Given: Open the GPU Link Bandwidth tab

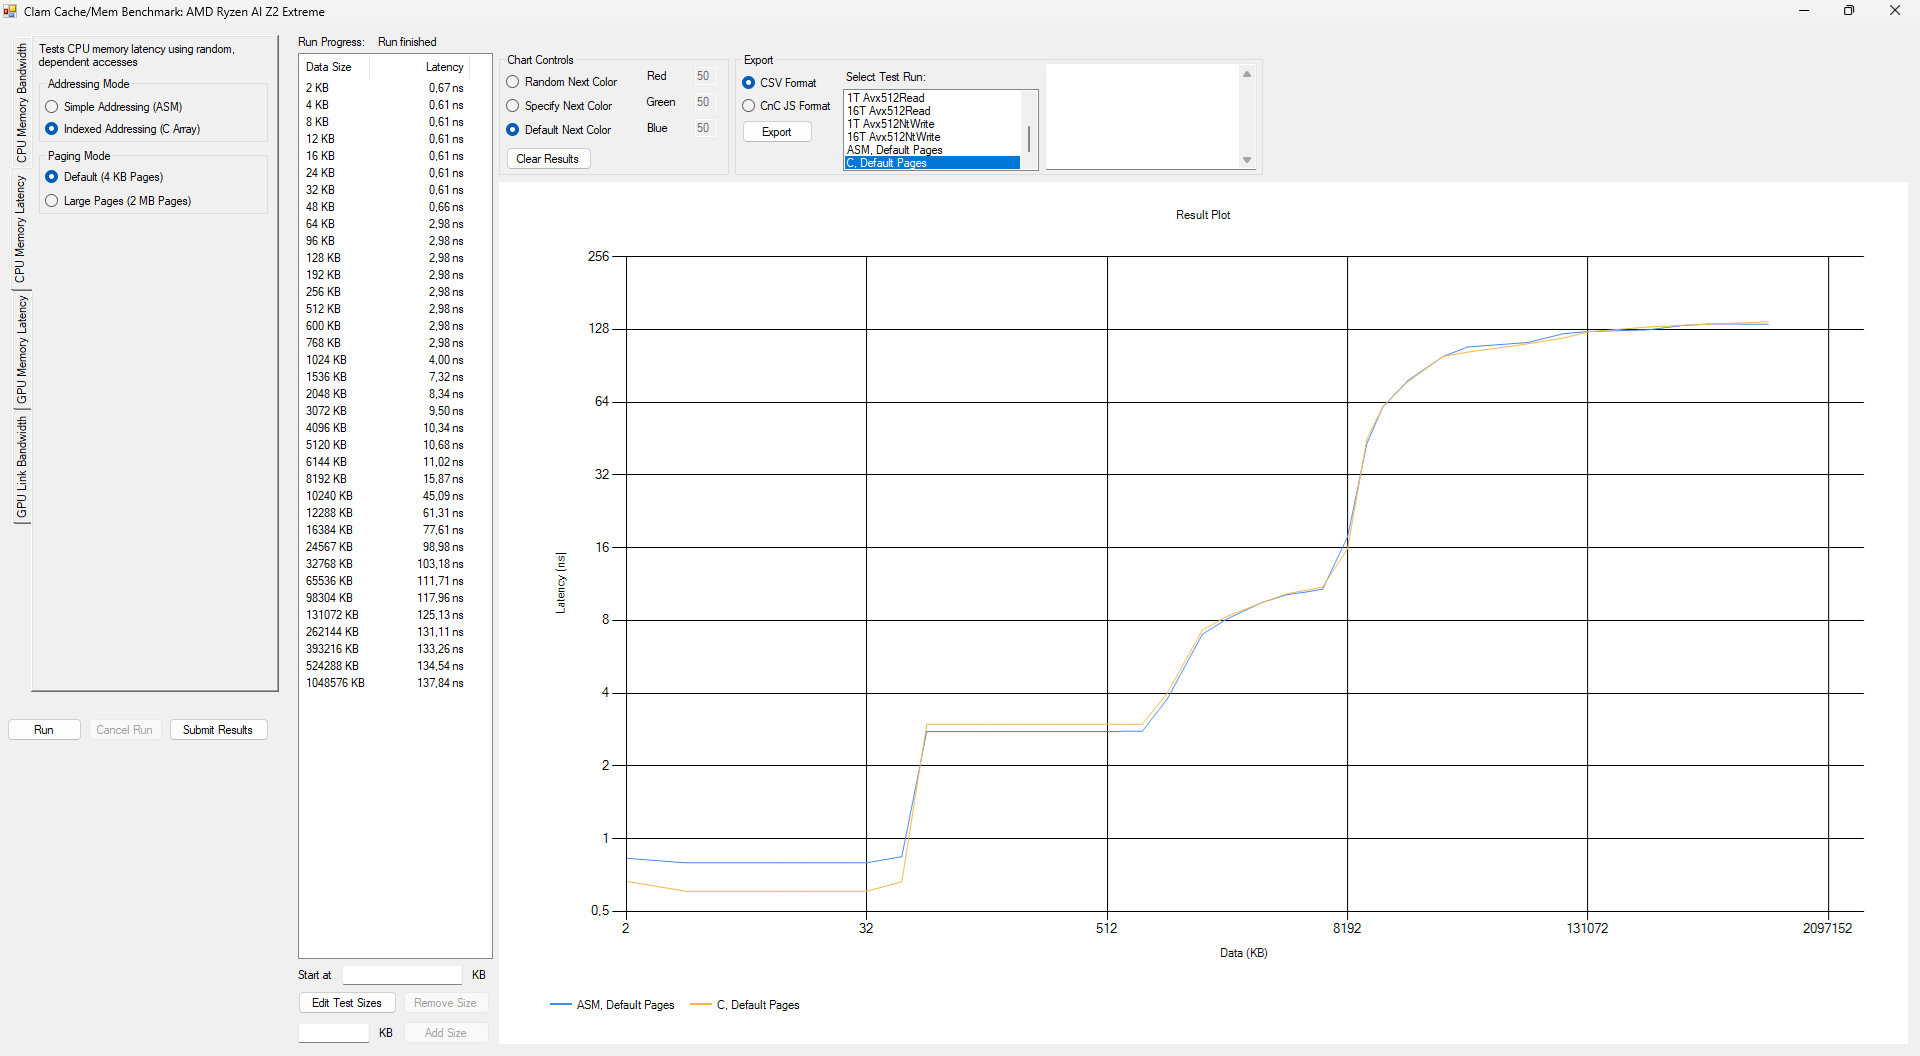Looking at the screenshot, I should pyautogui.click(x=21, y=468).
